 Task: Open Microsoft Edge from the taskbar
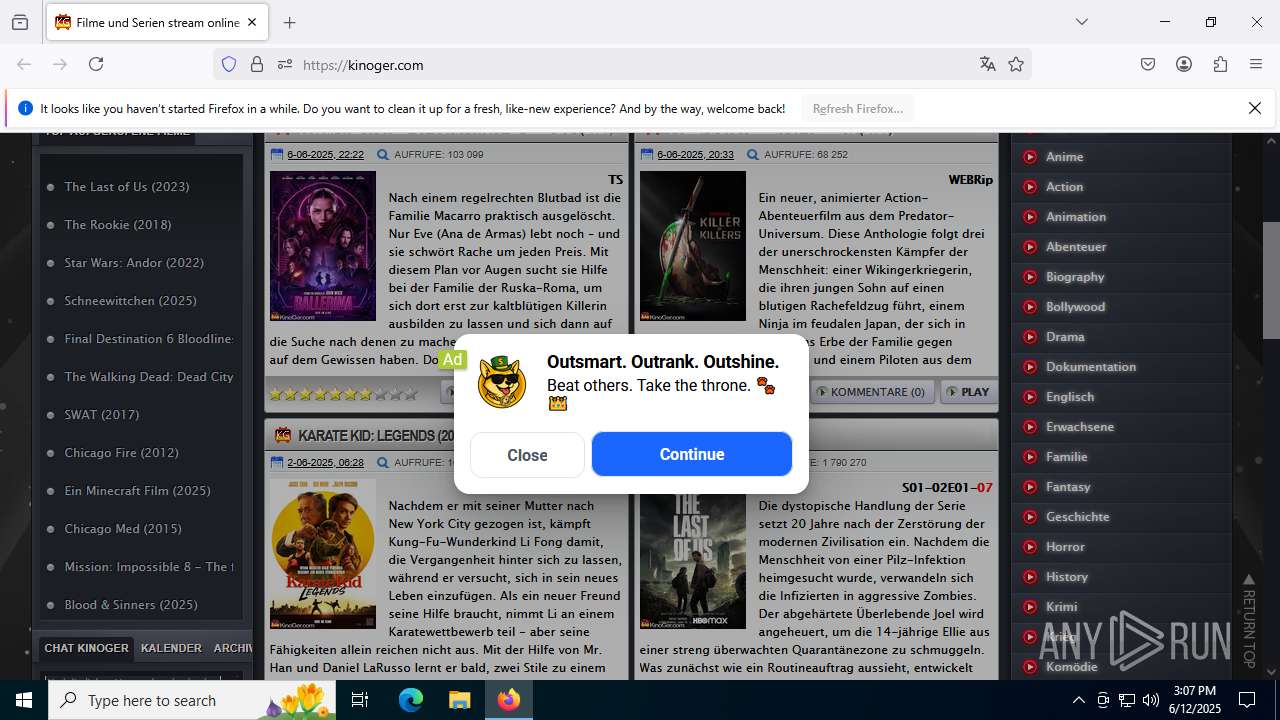[x=411, y=700]
